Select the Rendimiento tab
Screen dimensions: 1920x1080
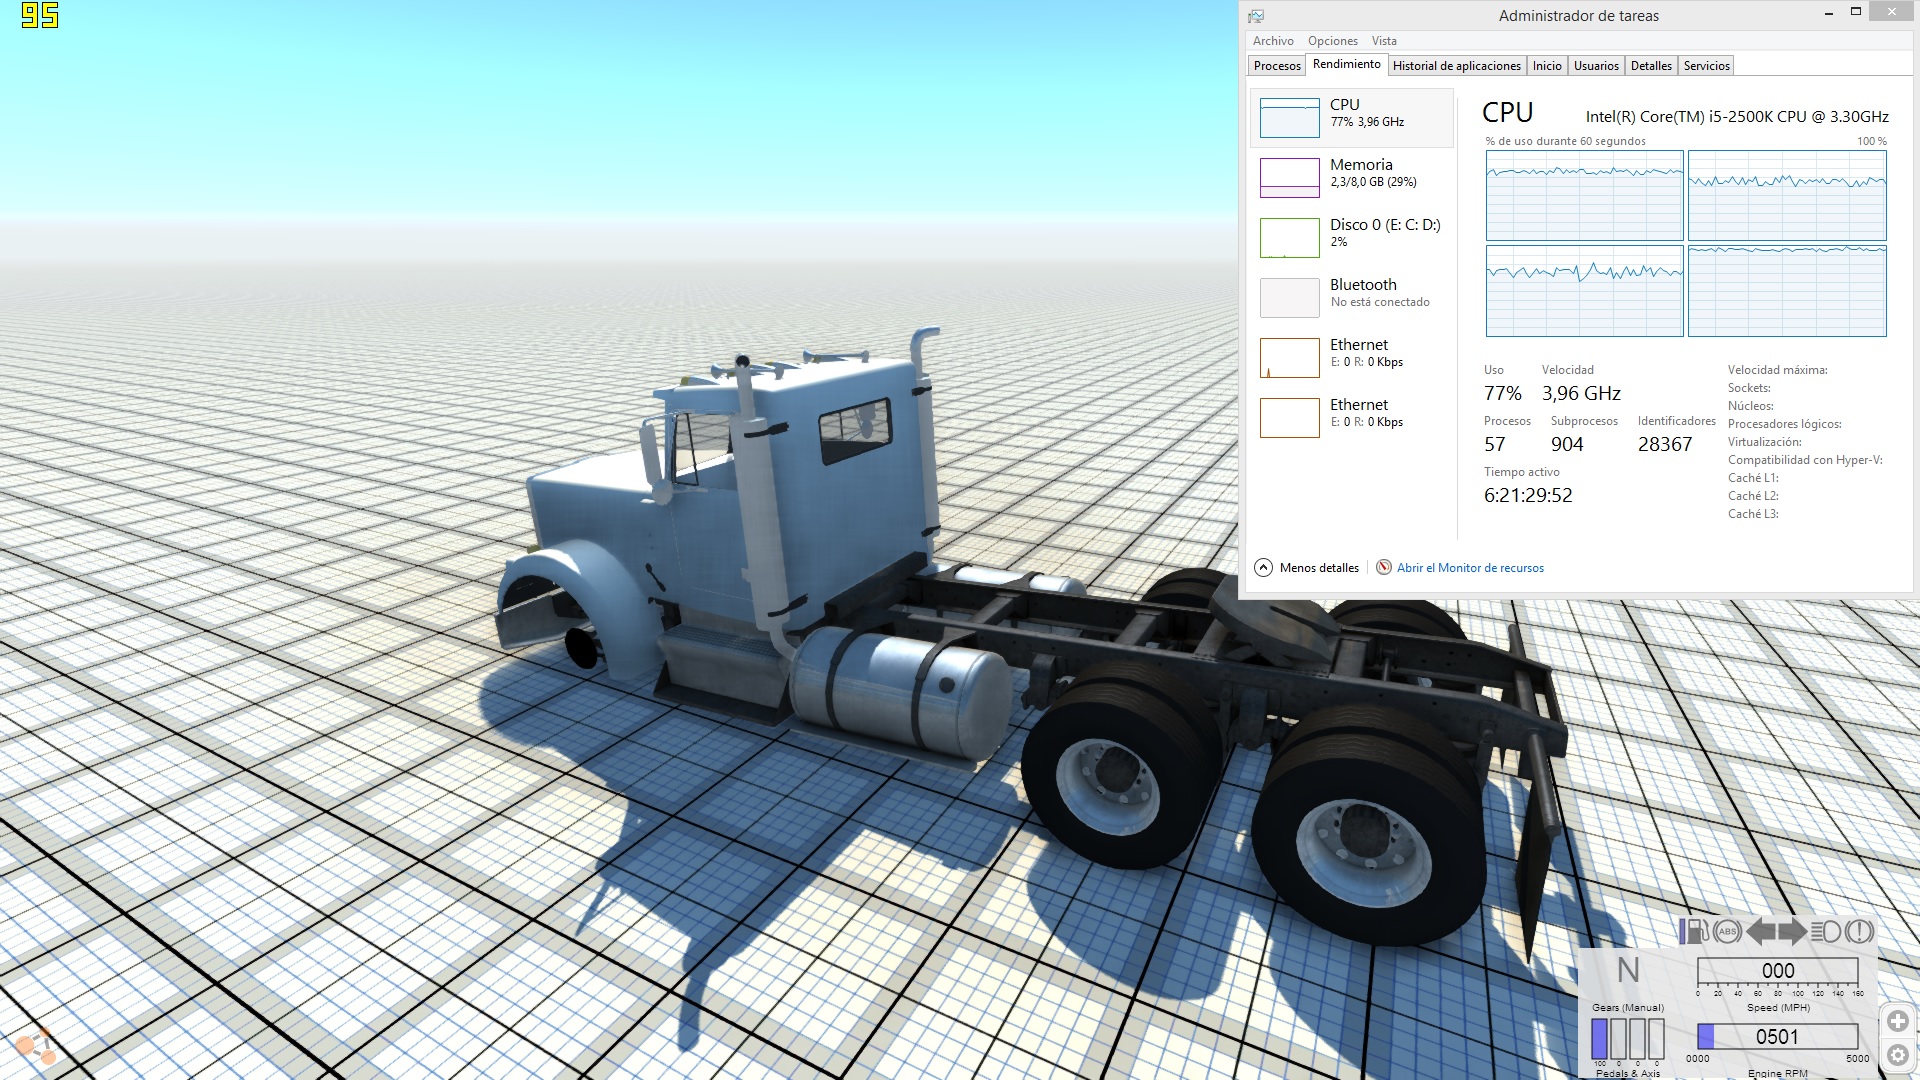(1346, 64)
